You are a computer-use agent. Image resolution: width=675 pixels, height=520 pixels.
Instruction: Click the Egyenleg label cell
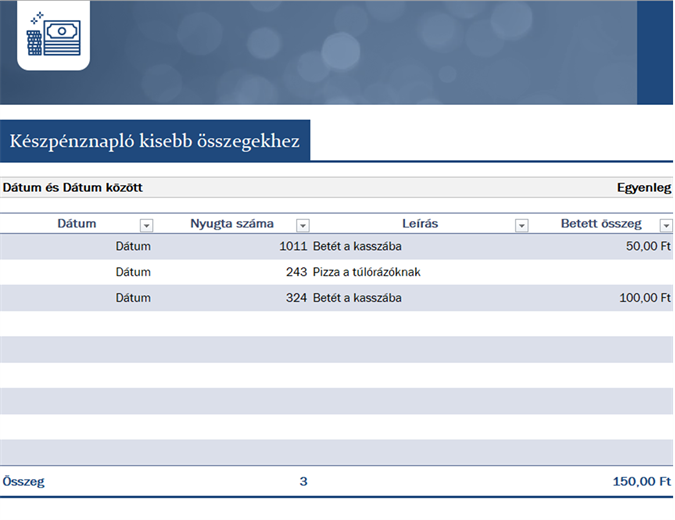pos(644,188)
